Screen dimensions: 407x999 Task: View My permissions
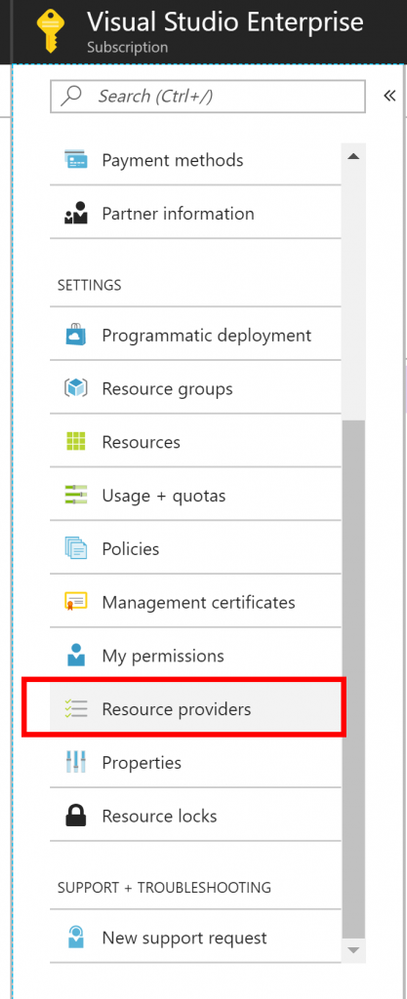pyautogui.click(x=196, y=656)
